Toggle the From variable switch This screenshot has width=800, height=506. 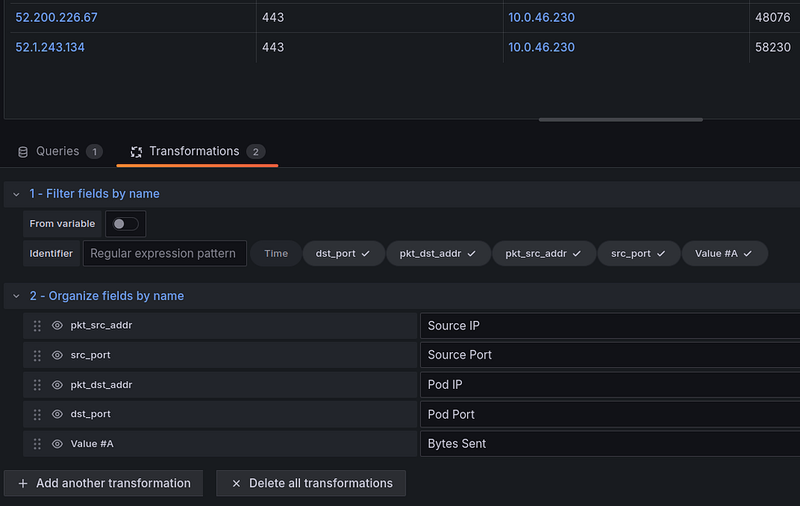pos(126,224)
